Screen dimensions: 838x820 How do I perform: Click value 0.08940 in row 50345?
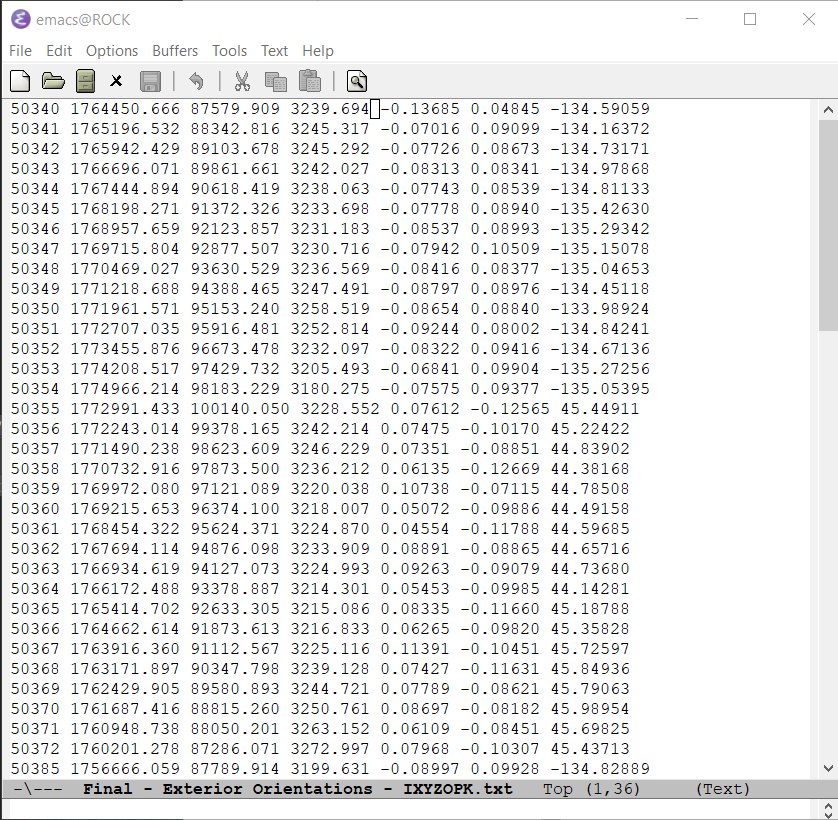coord(505,209)
